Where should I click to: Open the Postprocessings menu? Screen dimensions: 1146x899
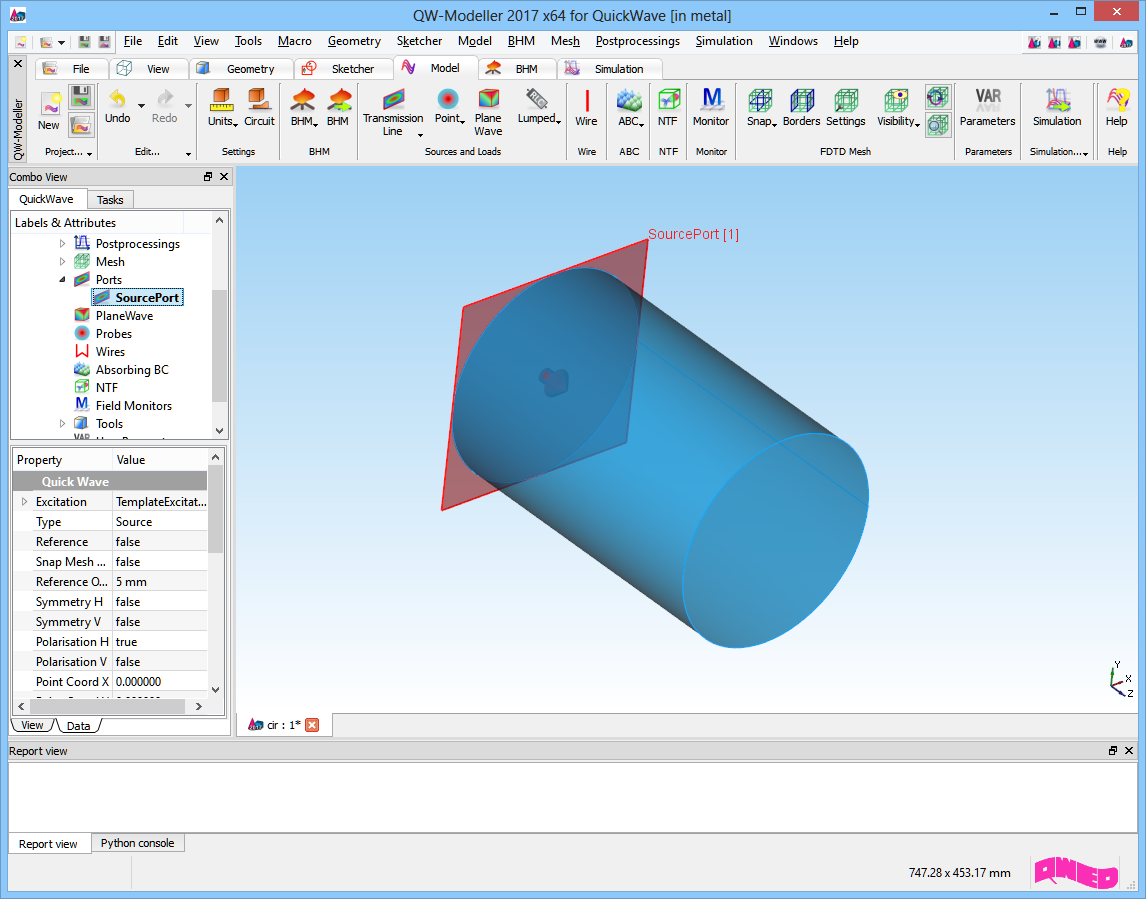click(x=637, y=41)
